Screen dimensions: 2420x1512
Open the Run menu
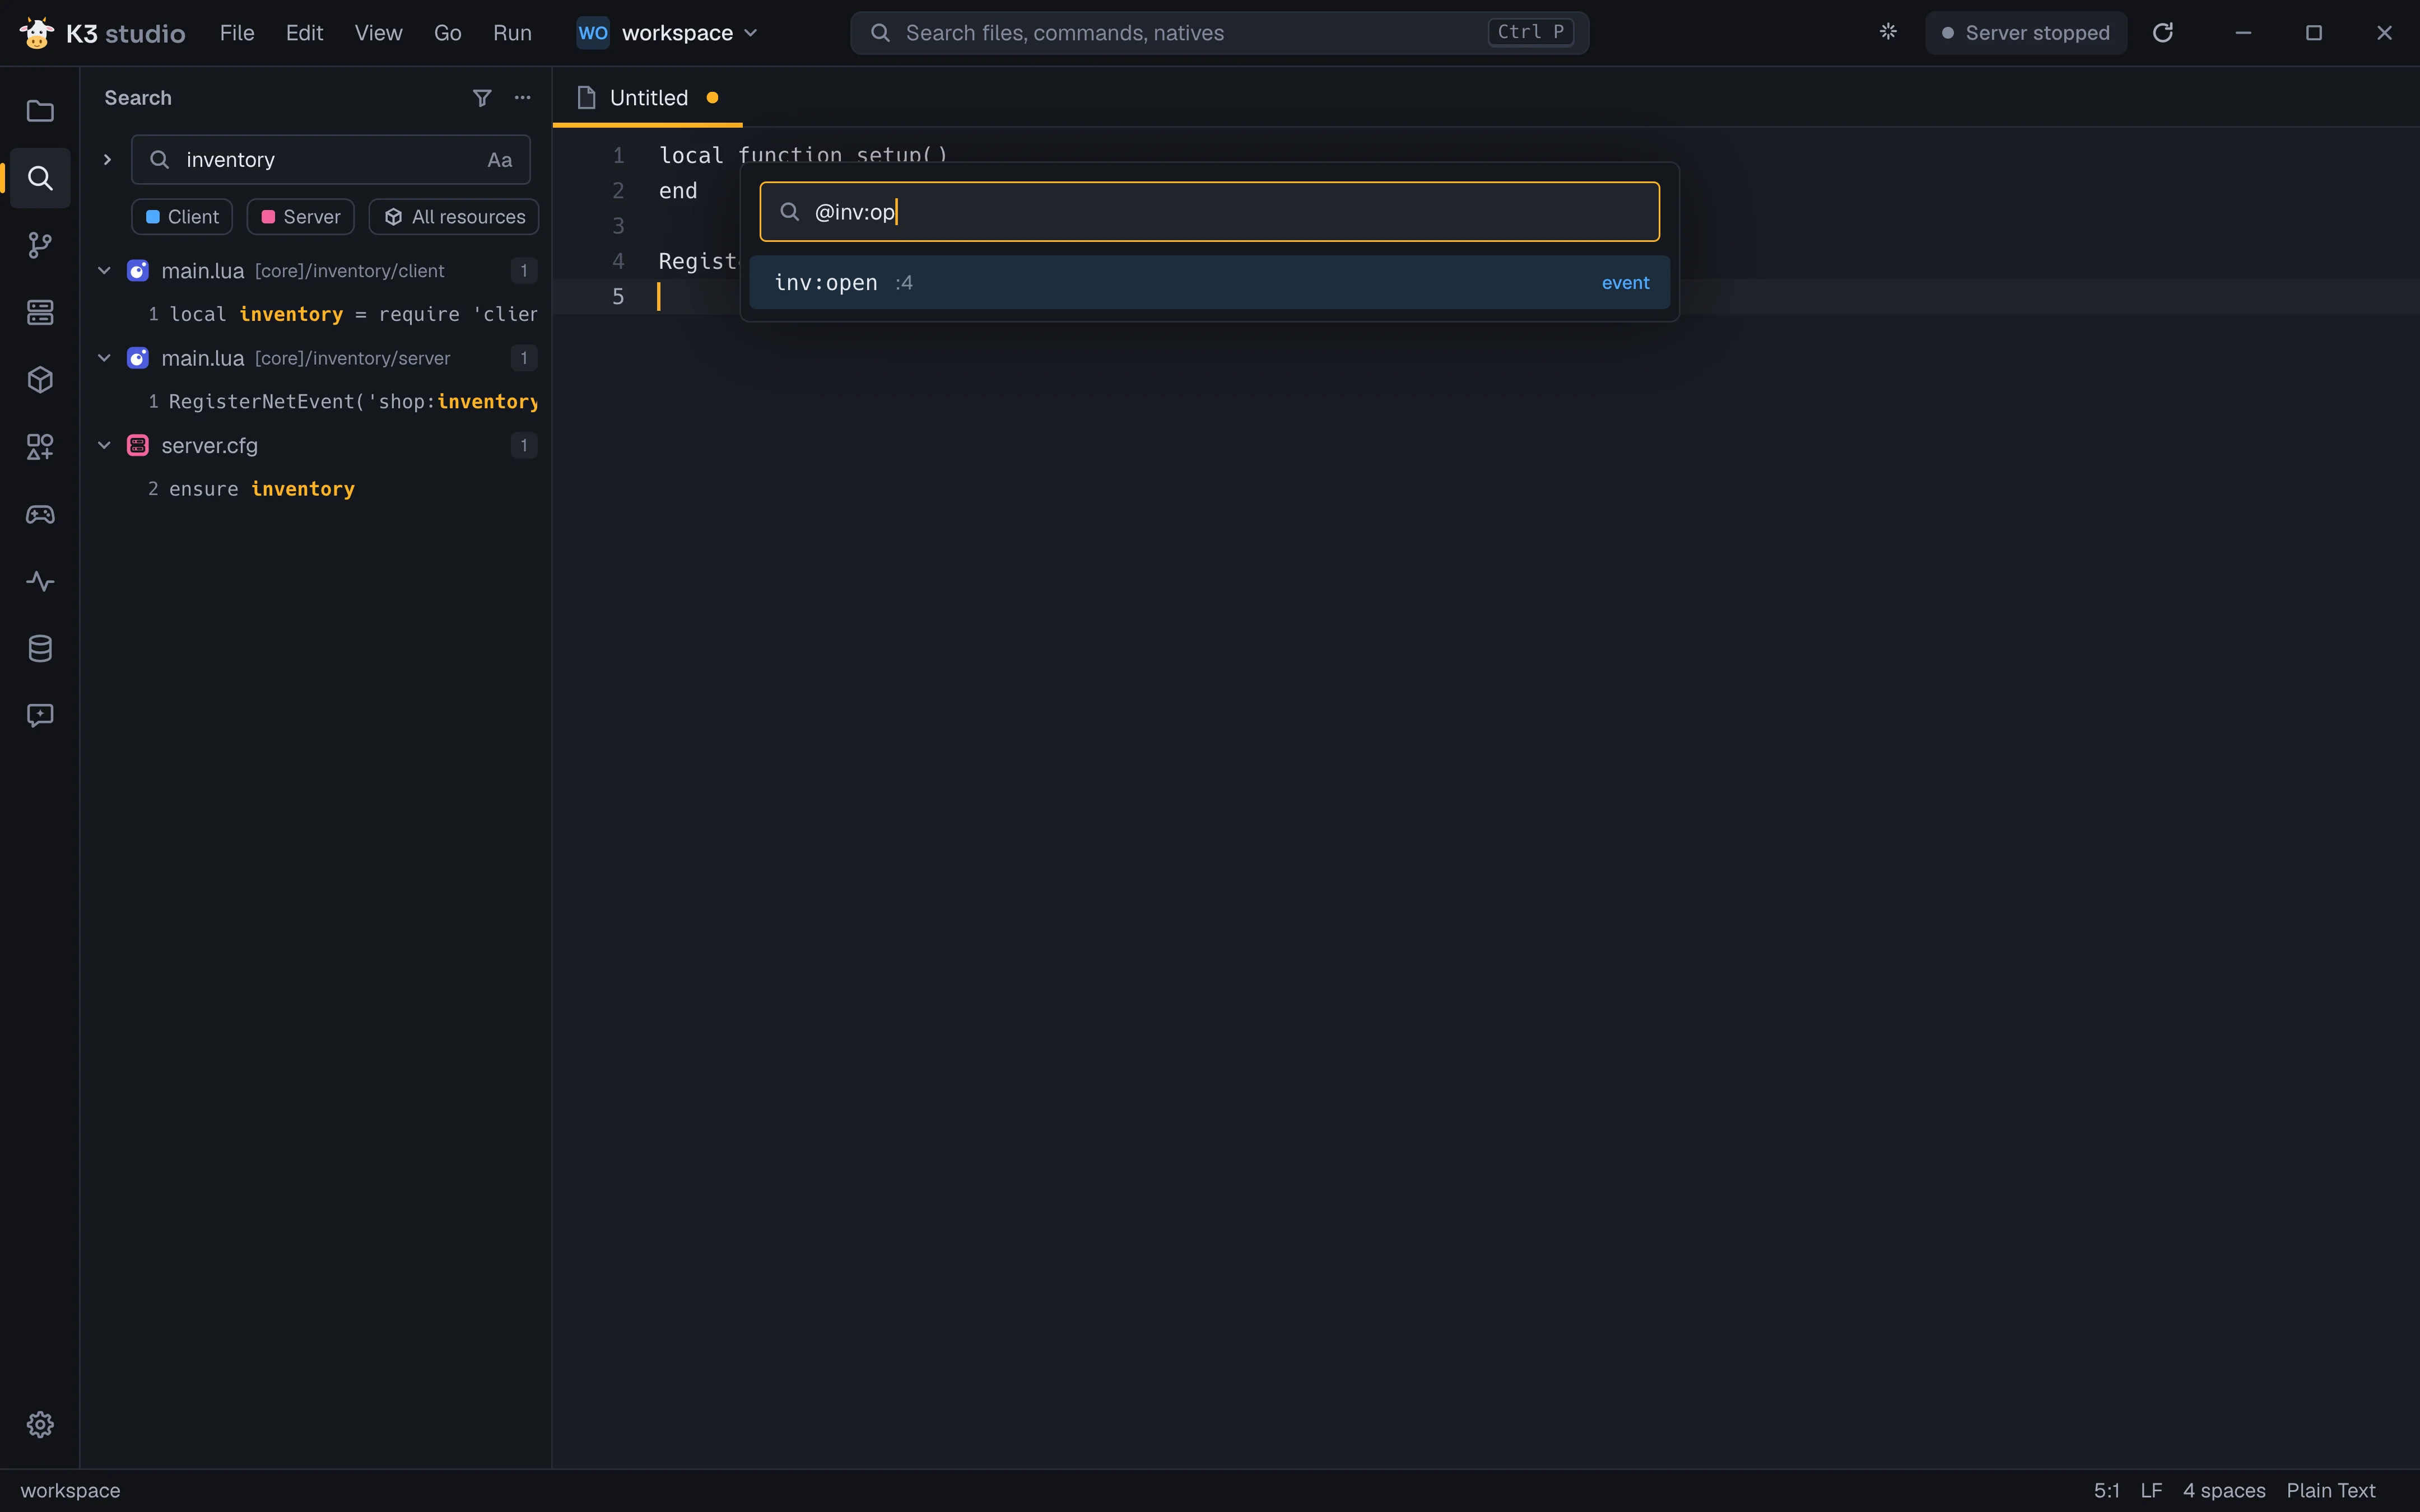pos(512,33)
